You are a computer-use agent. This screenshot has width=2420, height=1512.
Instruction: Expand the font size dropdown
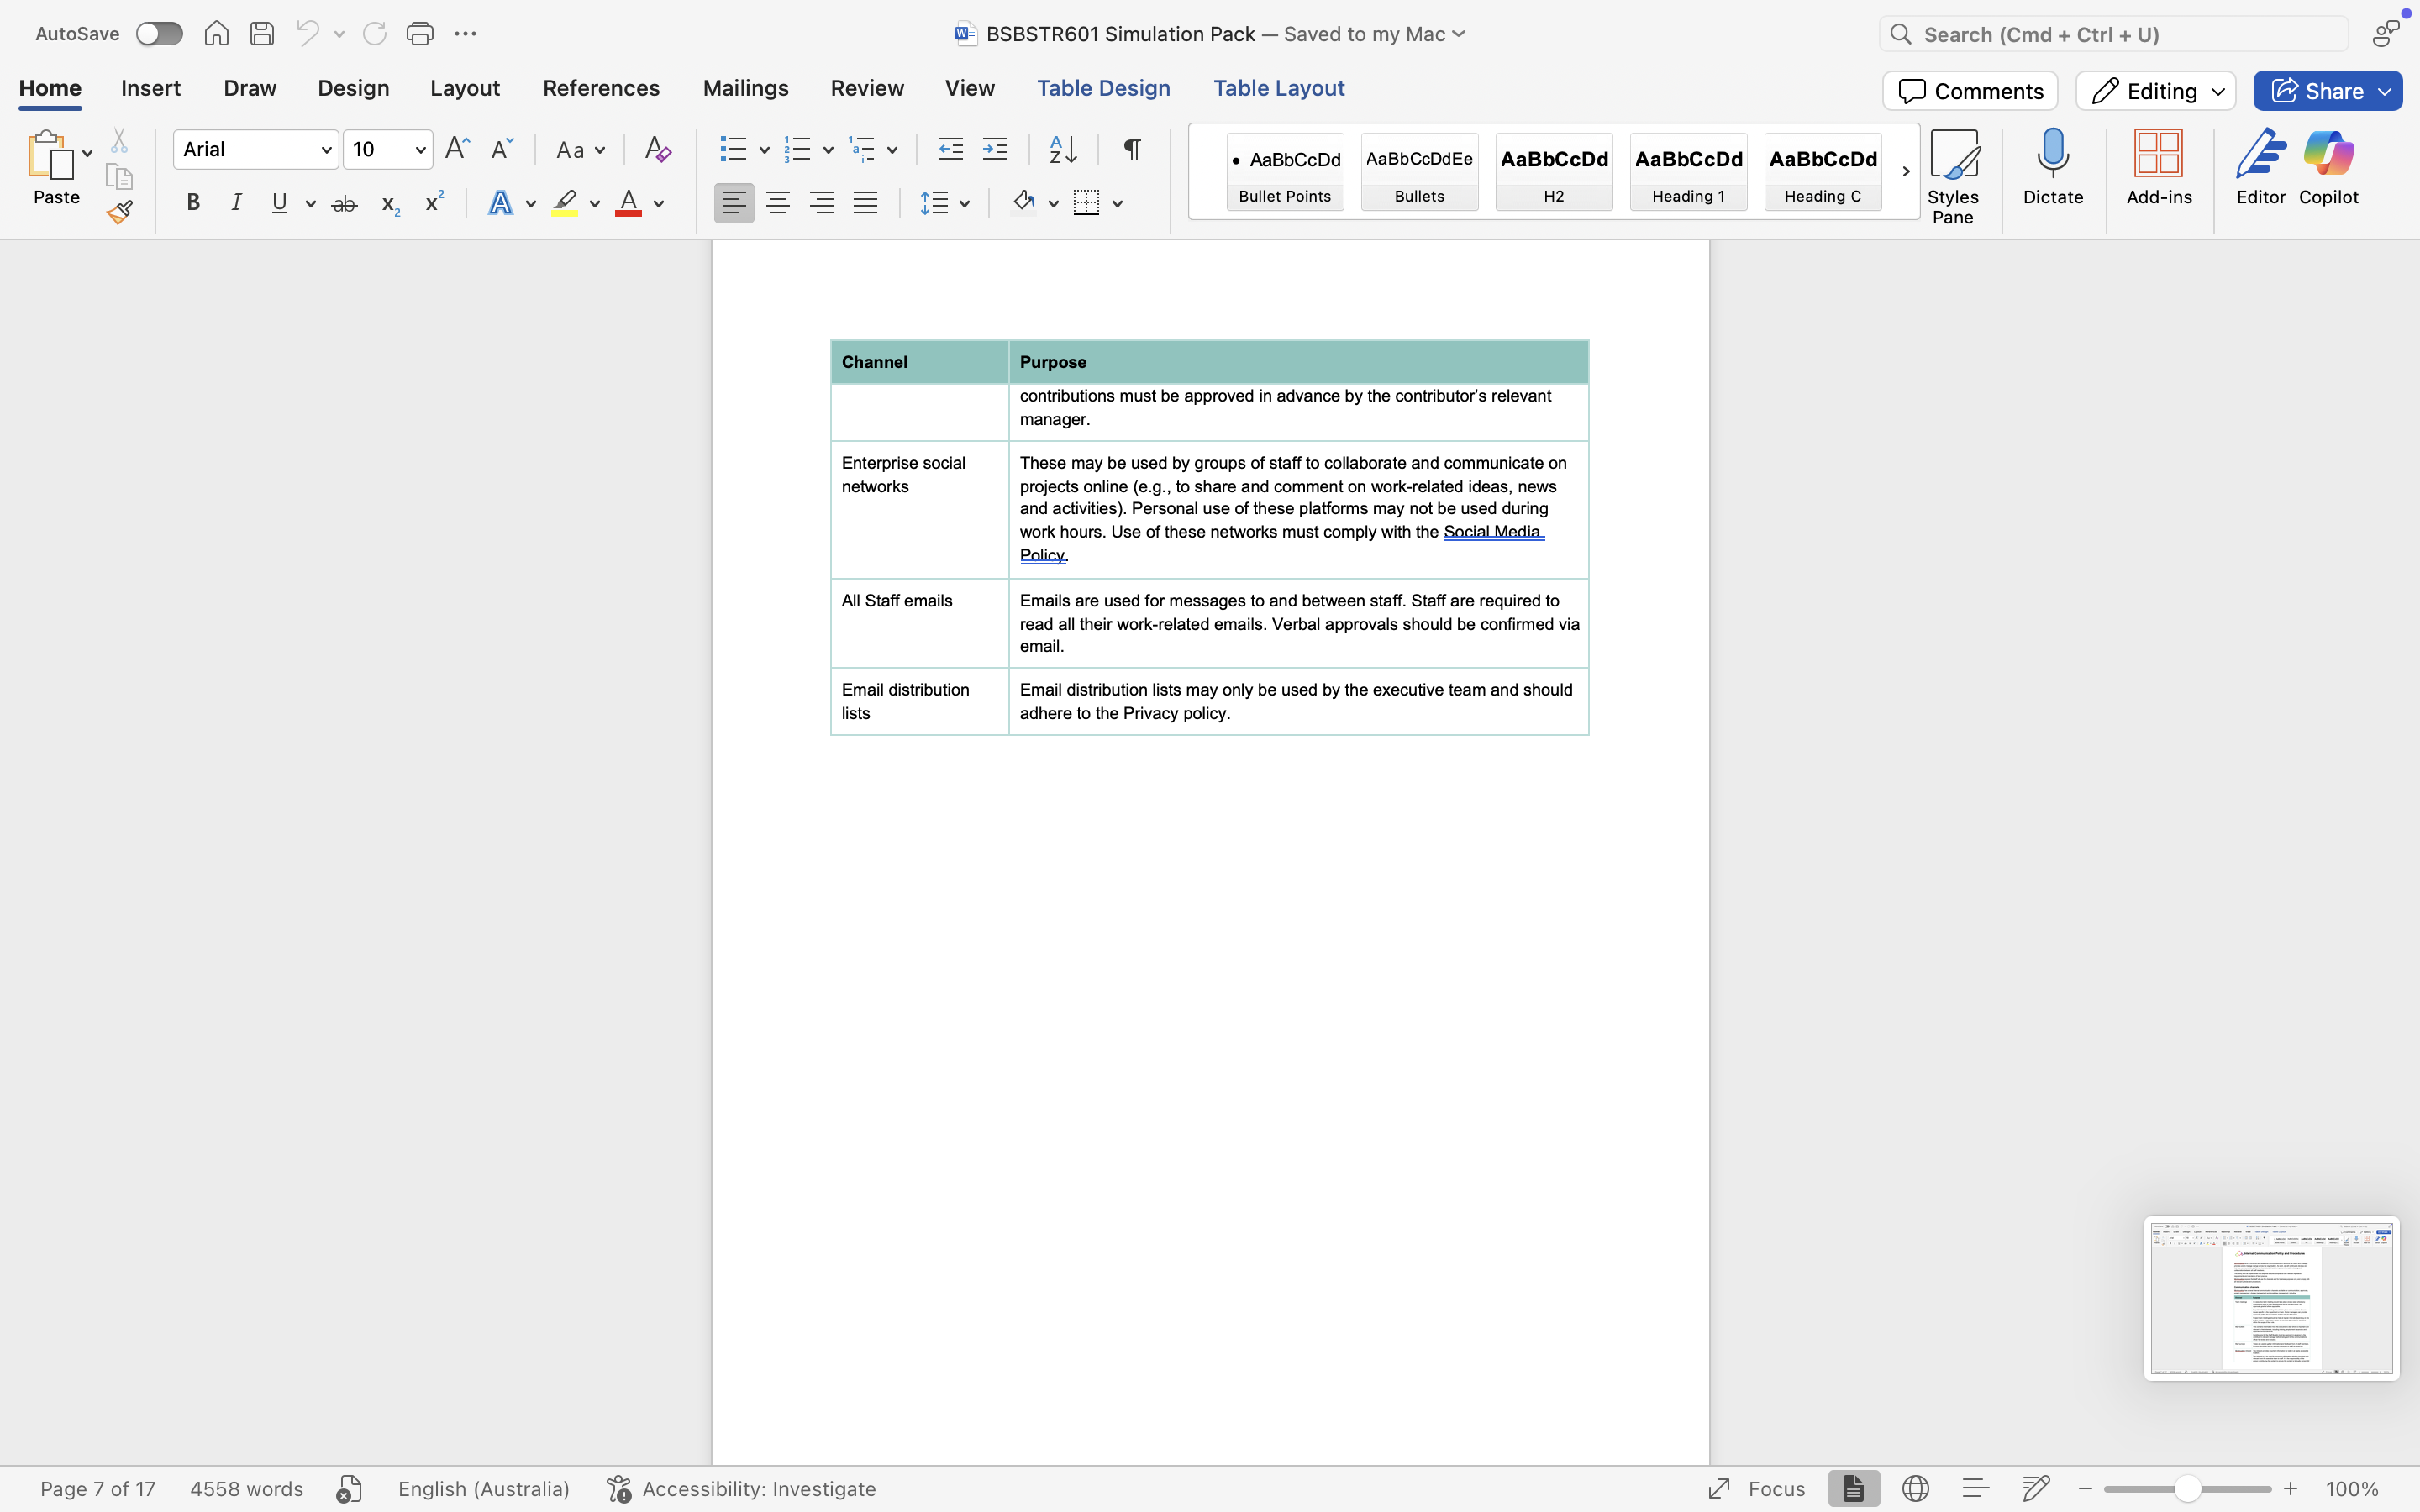point(421,150)
